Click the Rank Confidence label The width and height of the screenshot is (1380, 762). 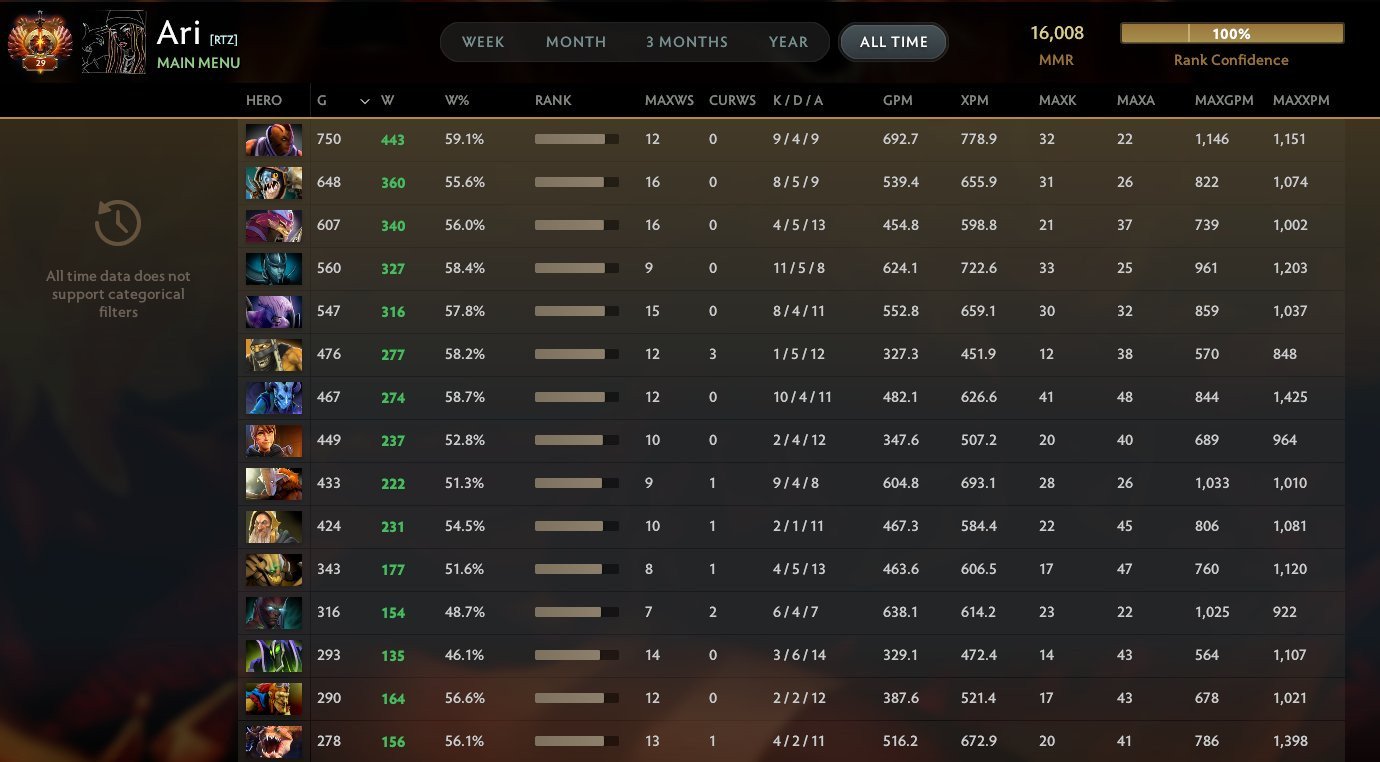(x=1231, y=60)
